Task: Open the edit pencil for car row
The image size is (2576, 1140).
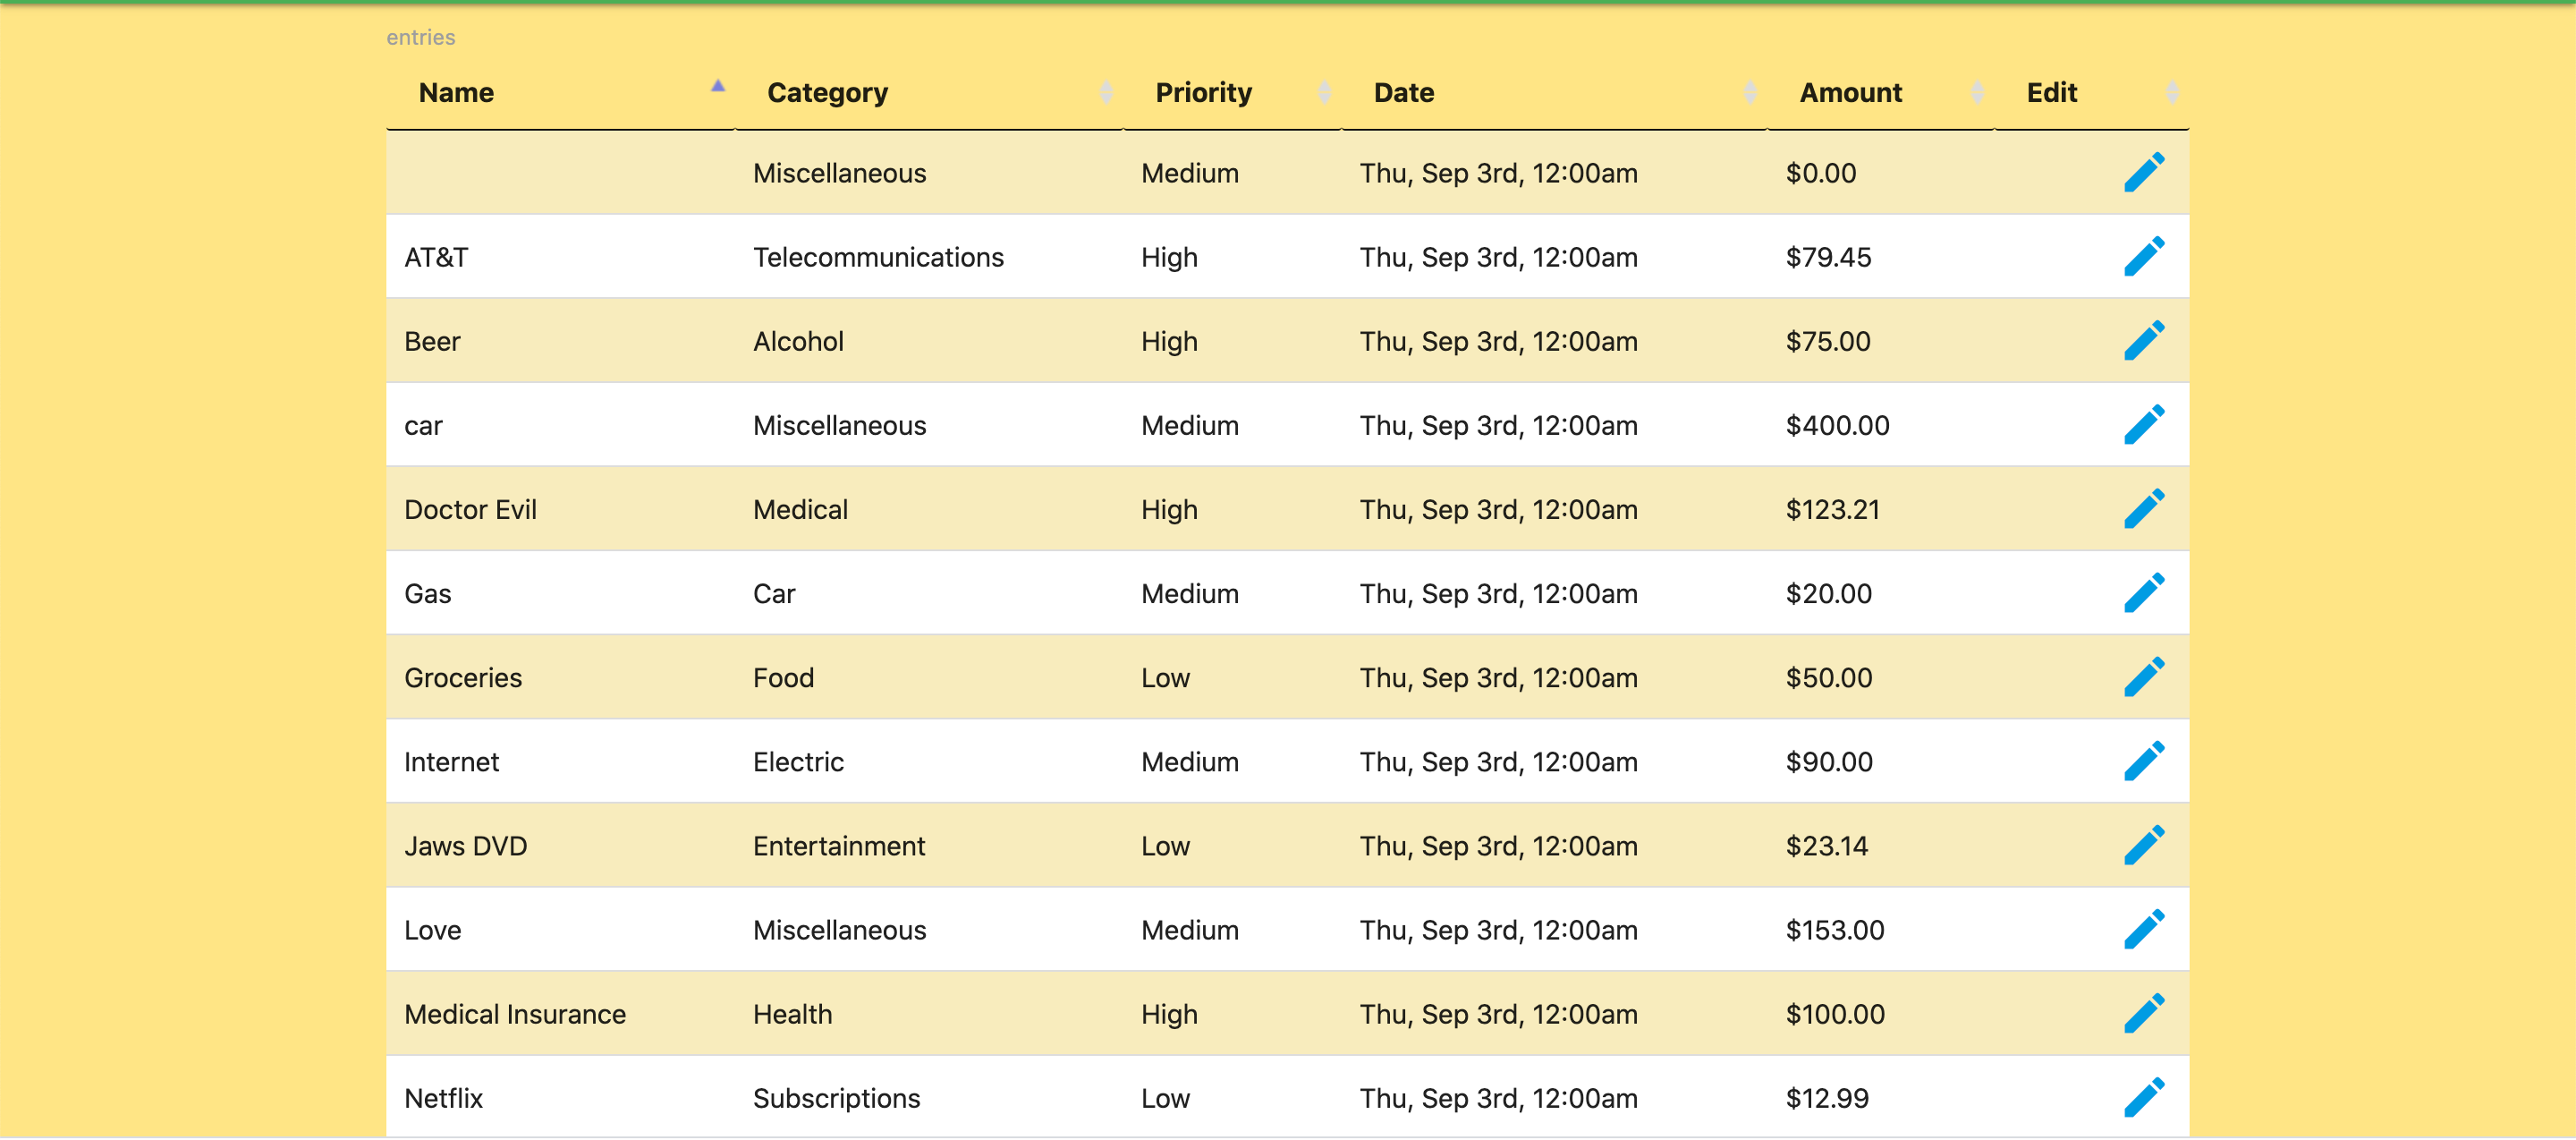Action: 2144,425
